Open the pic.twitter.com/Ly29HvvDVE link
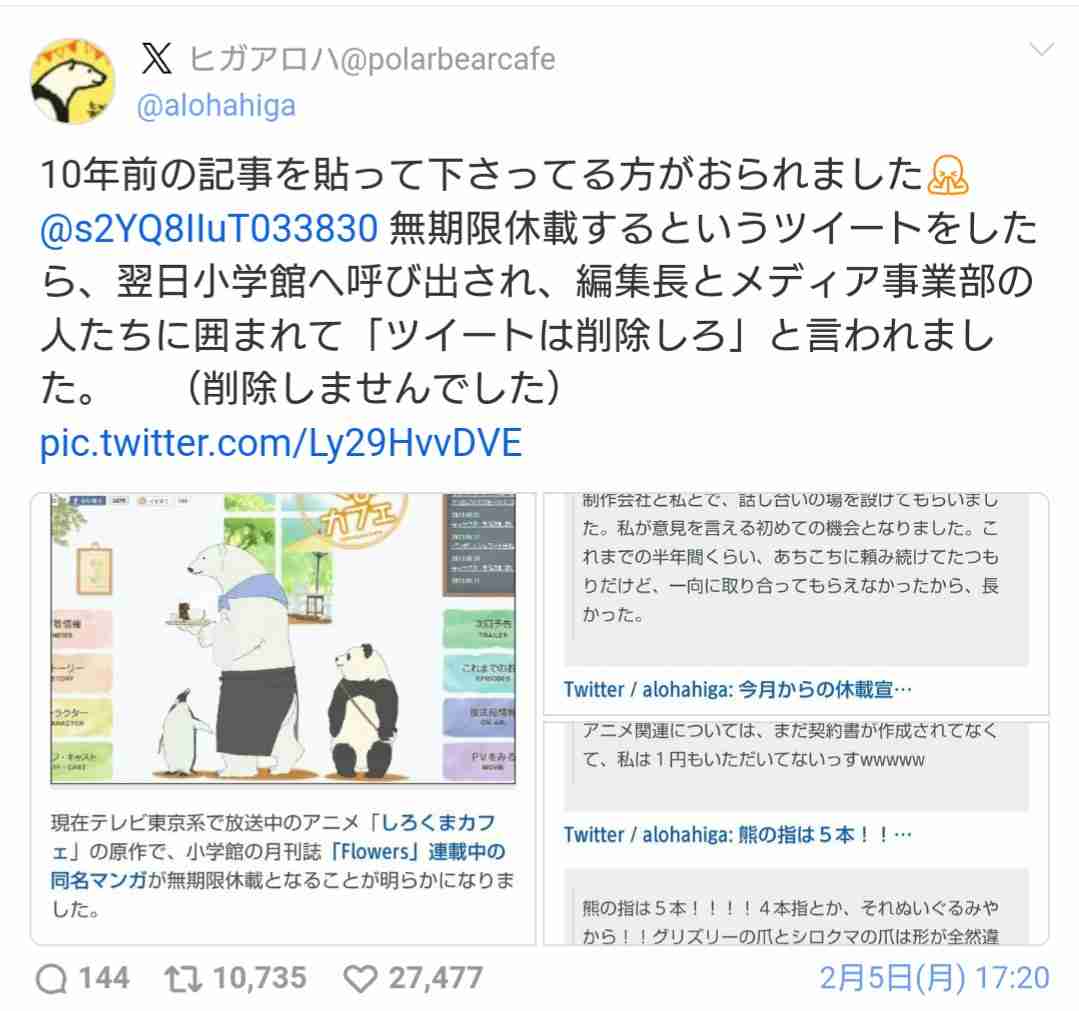The image size is (1079, 1011). (281, 443)
